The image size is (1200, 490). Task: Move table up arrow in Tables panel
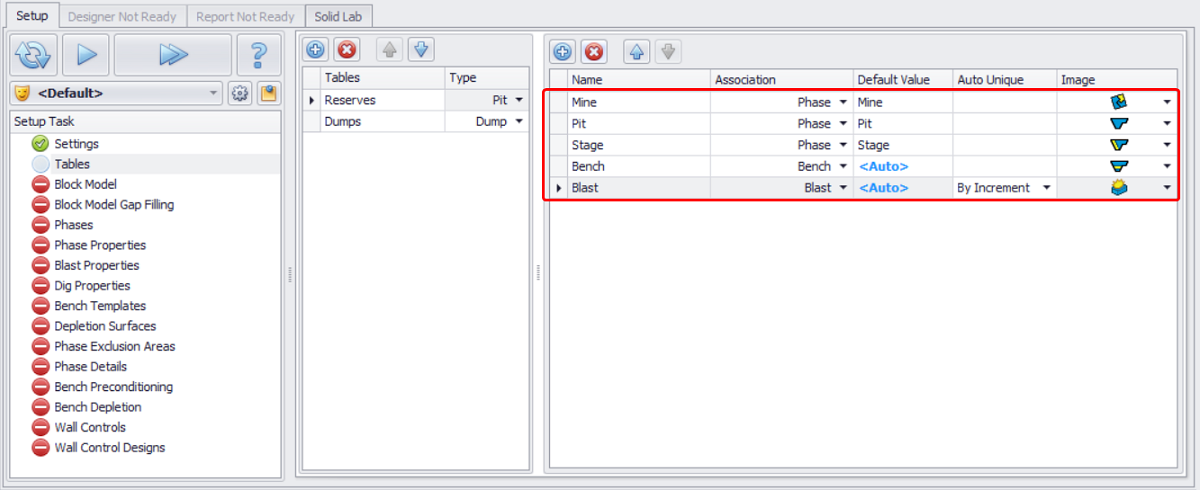[390, 49]
